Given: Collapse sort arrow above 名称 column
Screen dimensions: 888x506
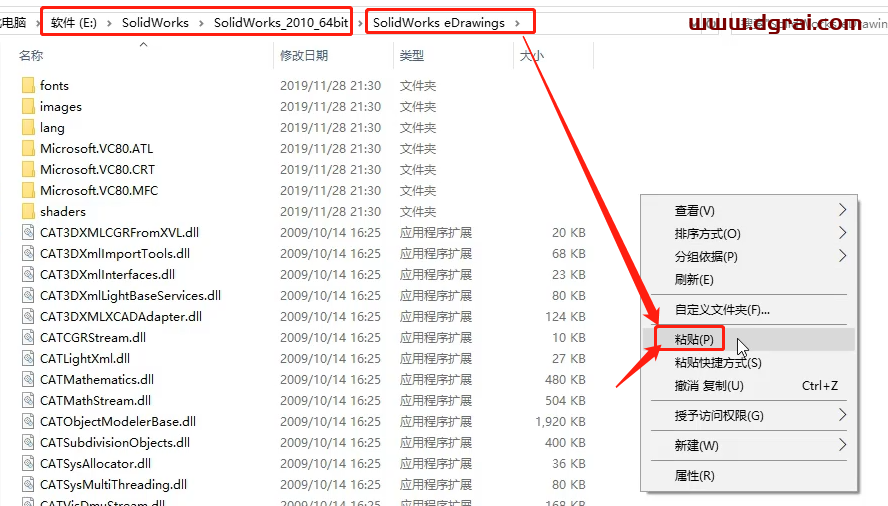Looking at the screenshot, I should click(144, 44).
